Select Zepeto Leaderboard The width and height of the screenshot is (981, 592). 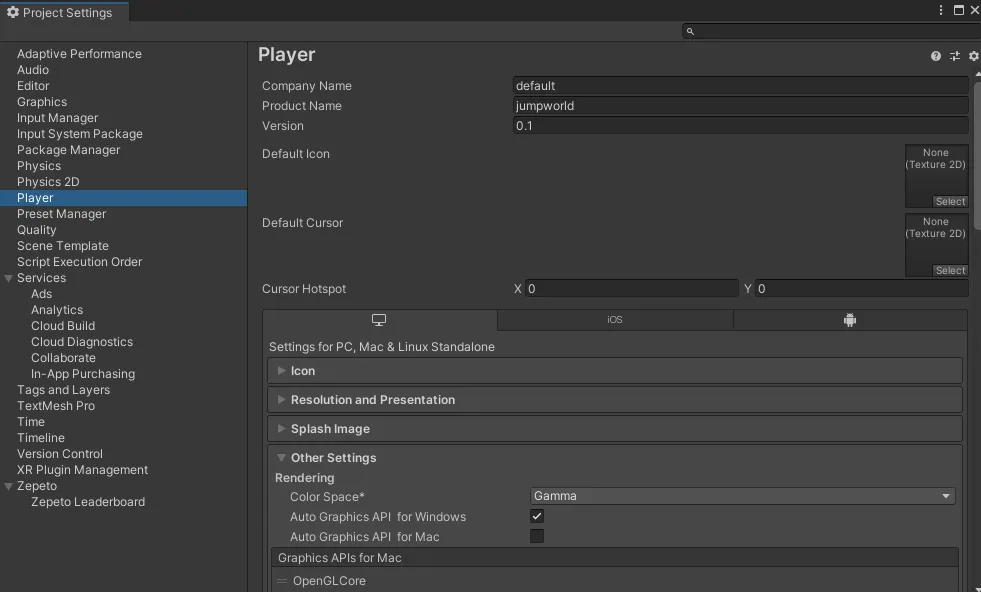point(88,502)
